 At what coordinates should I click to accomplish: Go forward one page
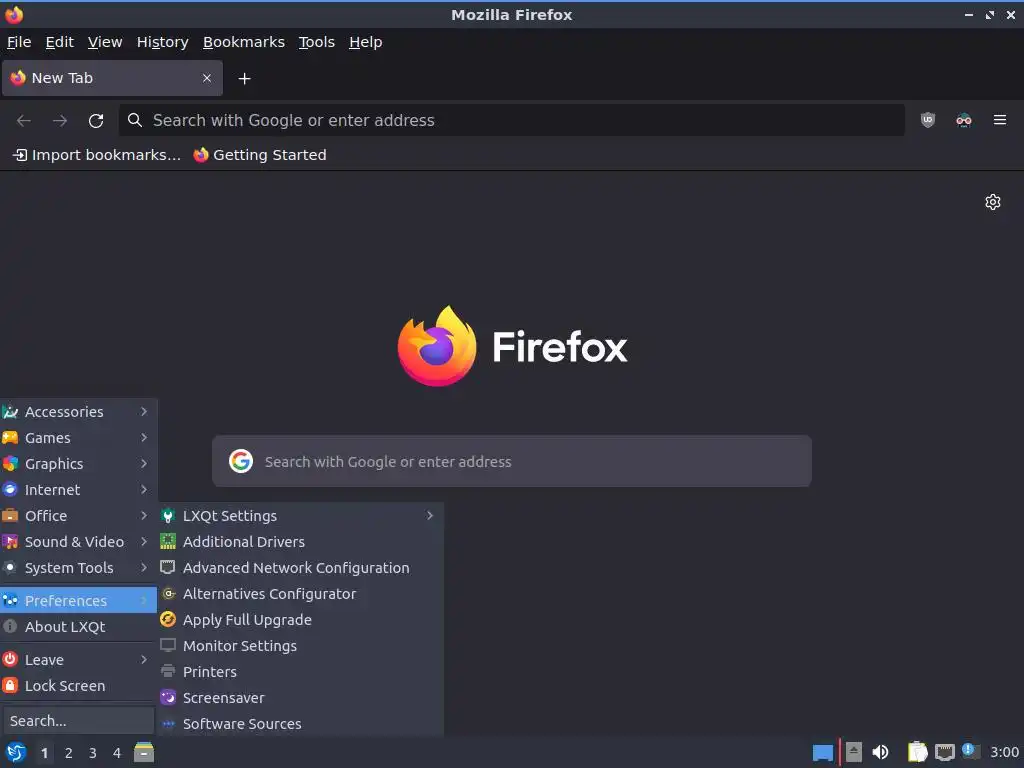pos(60,120)
